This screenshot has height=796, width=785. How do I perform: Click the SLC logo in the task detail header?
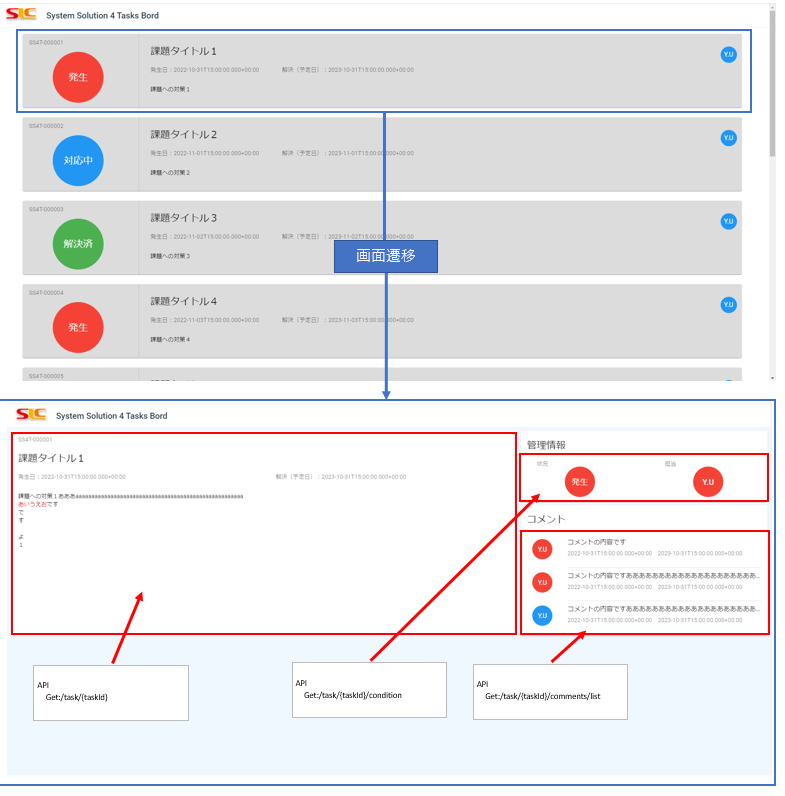click(x=31, y=414)
